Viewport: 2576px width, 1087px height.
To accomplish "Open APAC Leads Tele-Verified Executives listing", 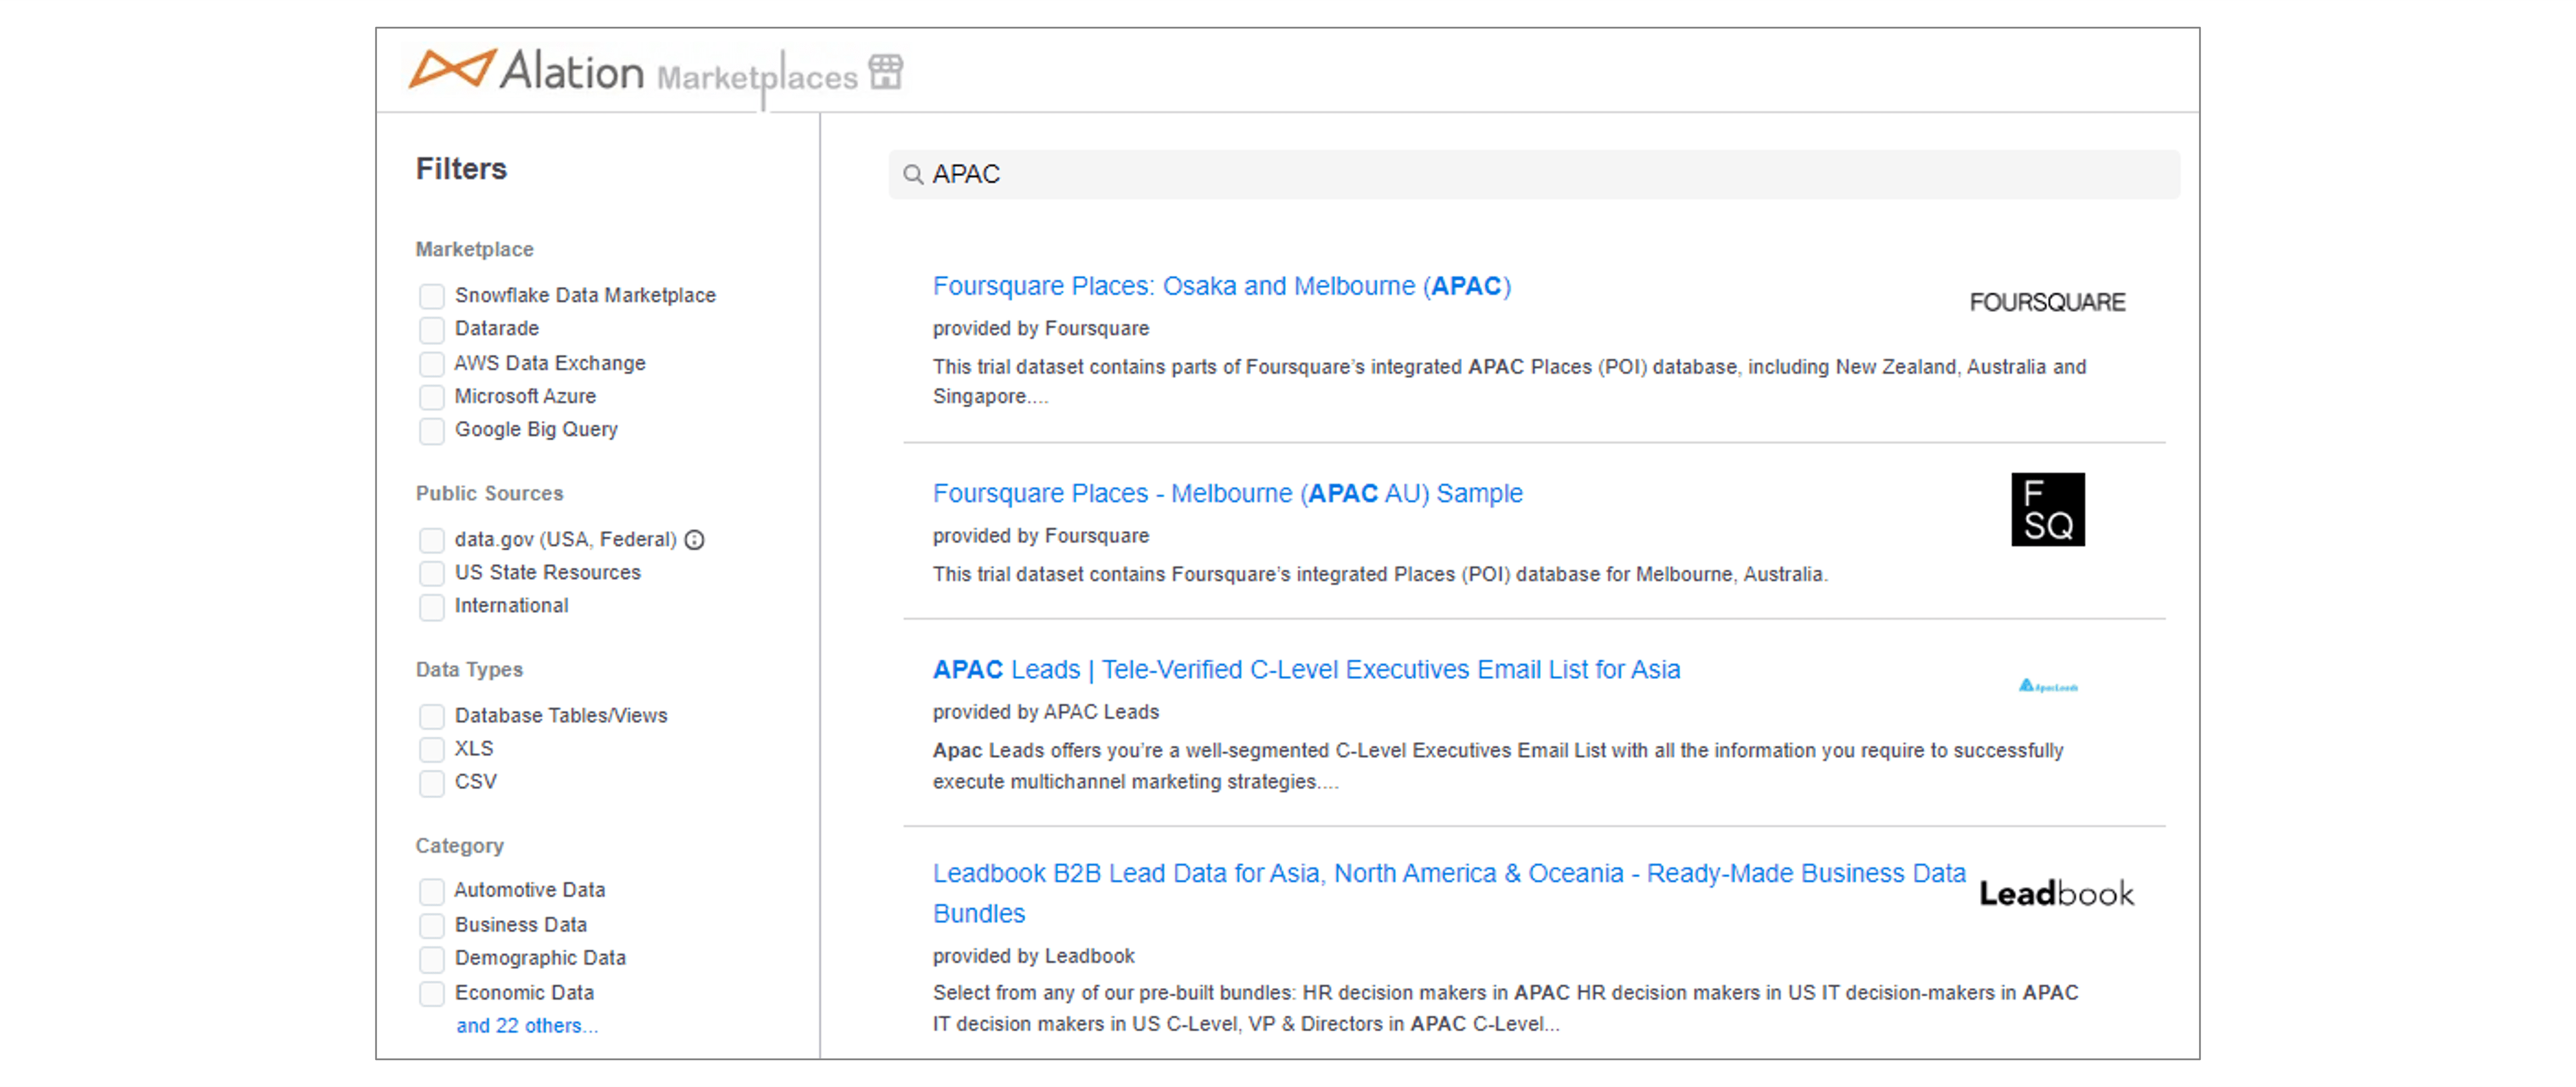I will [1306, 669].
